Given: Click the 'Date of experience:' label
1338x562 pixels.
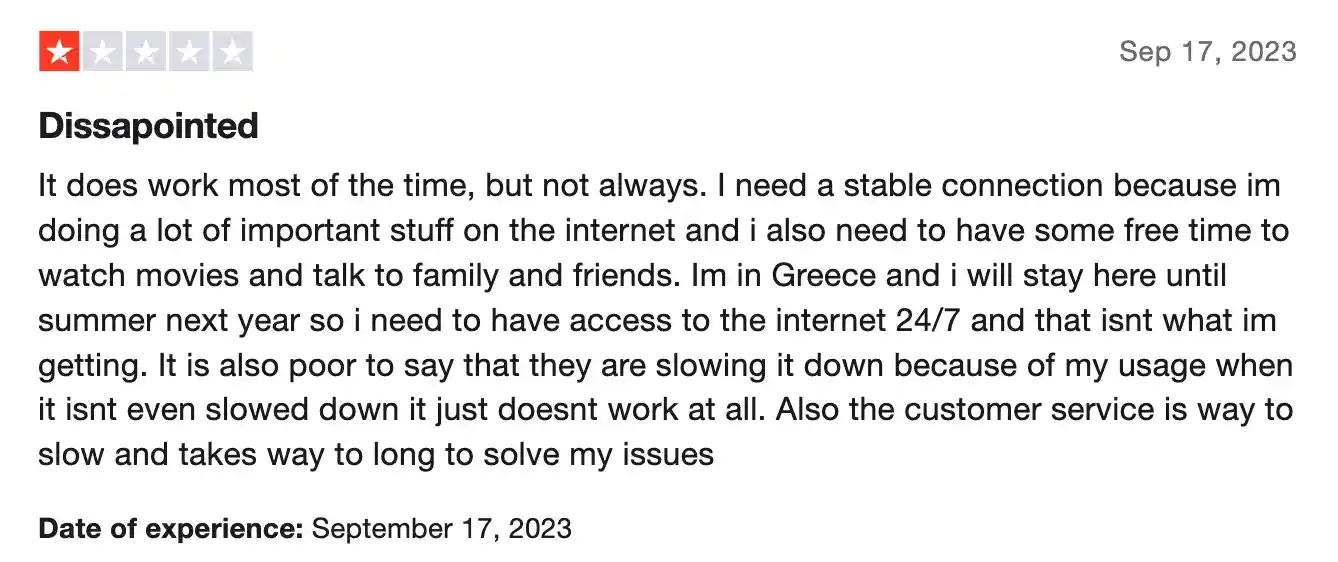Looking at the screenshot, I should click(x=171, y=527).
